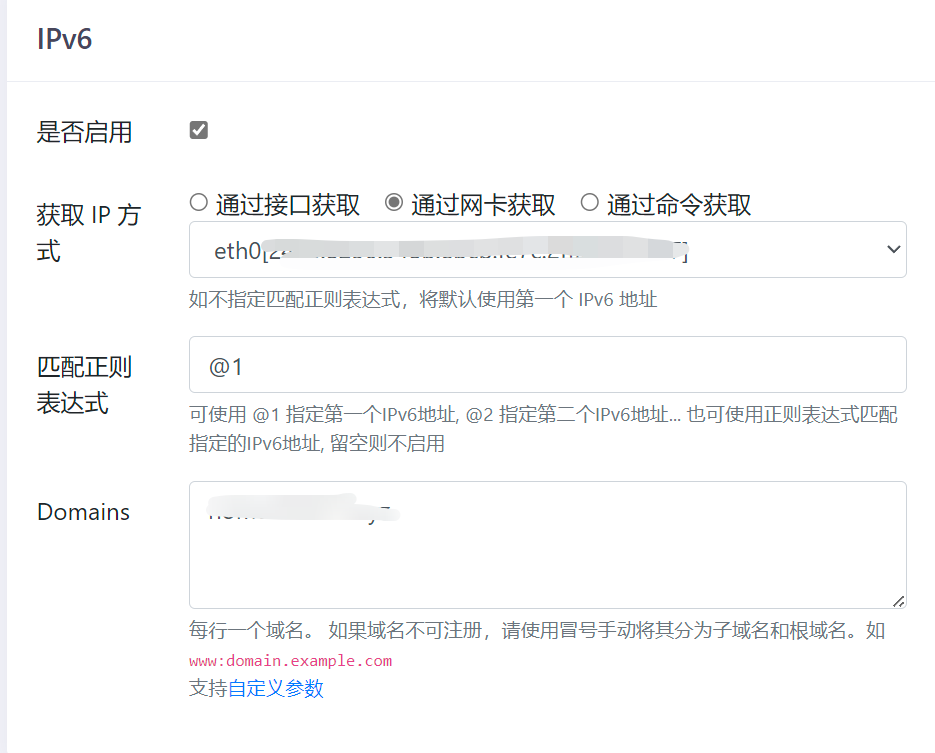Select the 通过接口获取 radio option
This screenshot has width=935, height=753.
(x=198, y=203)
